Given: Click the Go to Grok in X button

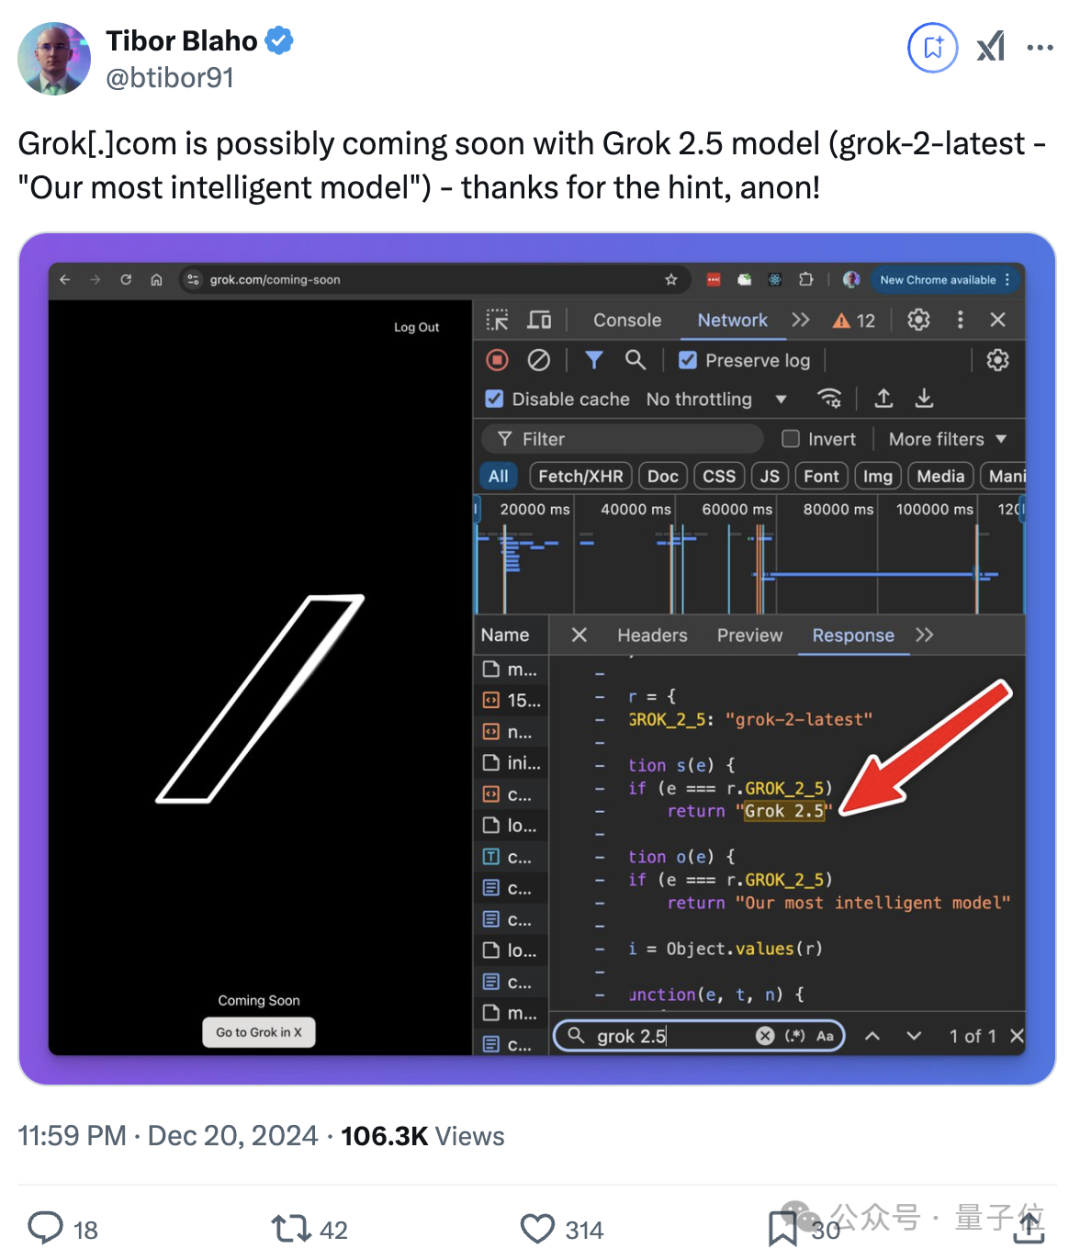Looking at the screenshot, I should [258, 1032].
